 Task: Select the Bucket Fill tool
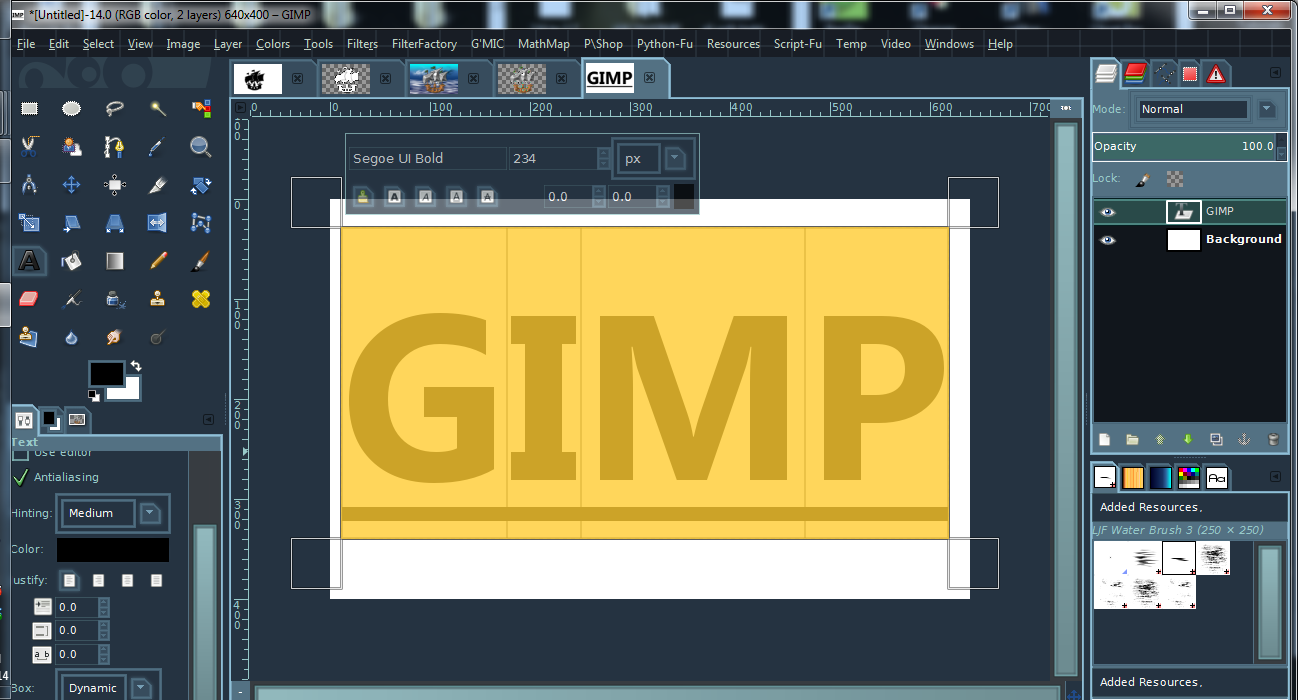coord(72,261)
